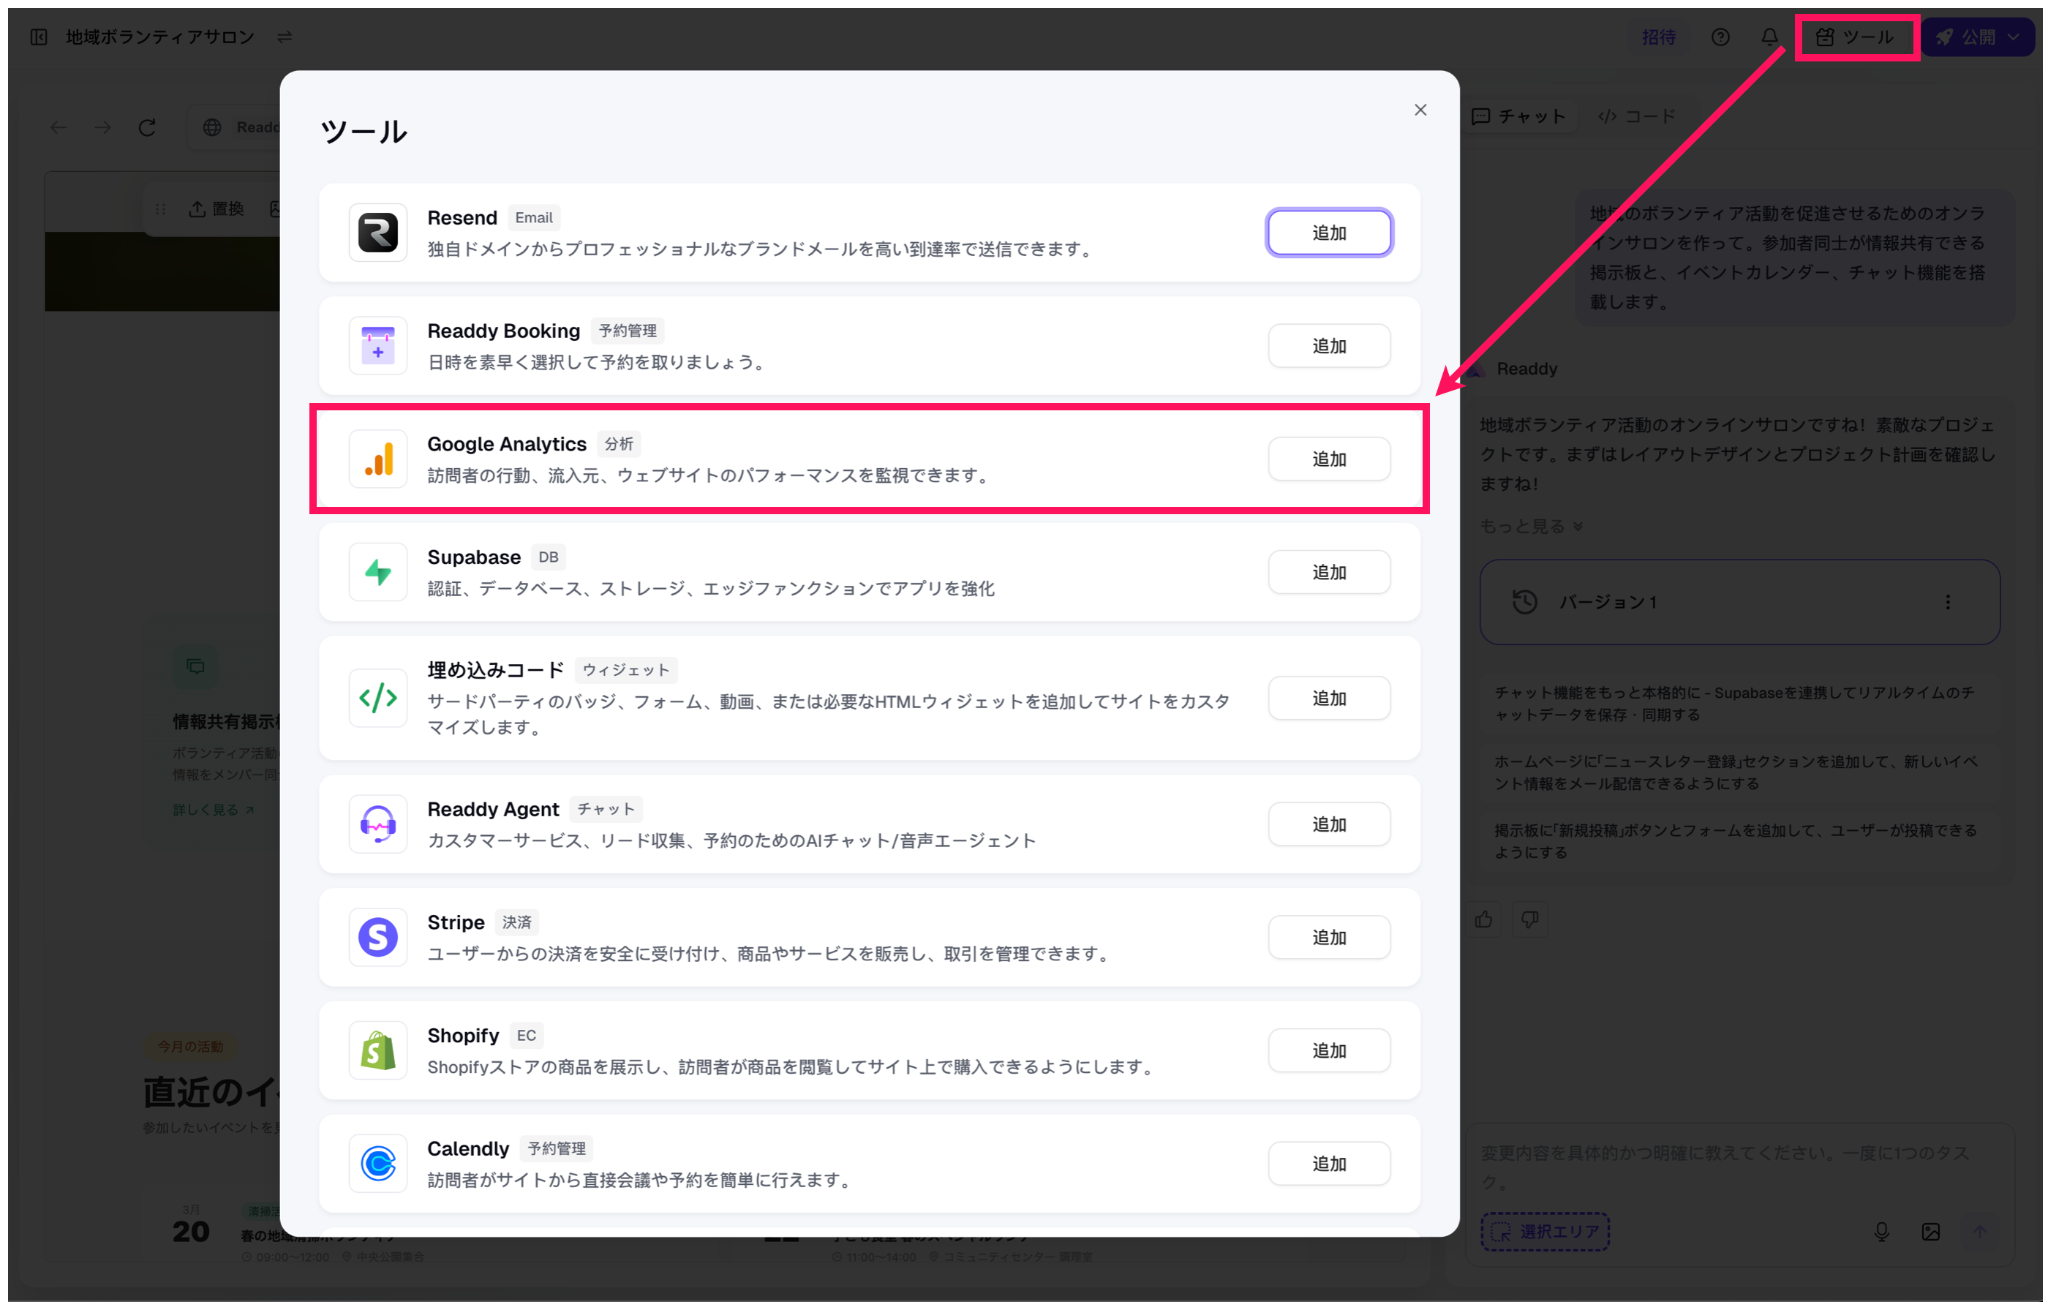Click the Shopify bag icon

coord(378,1050)
